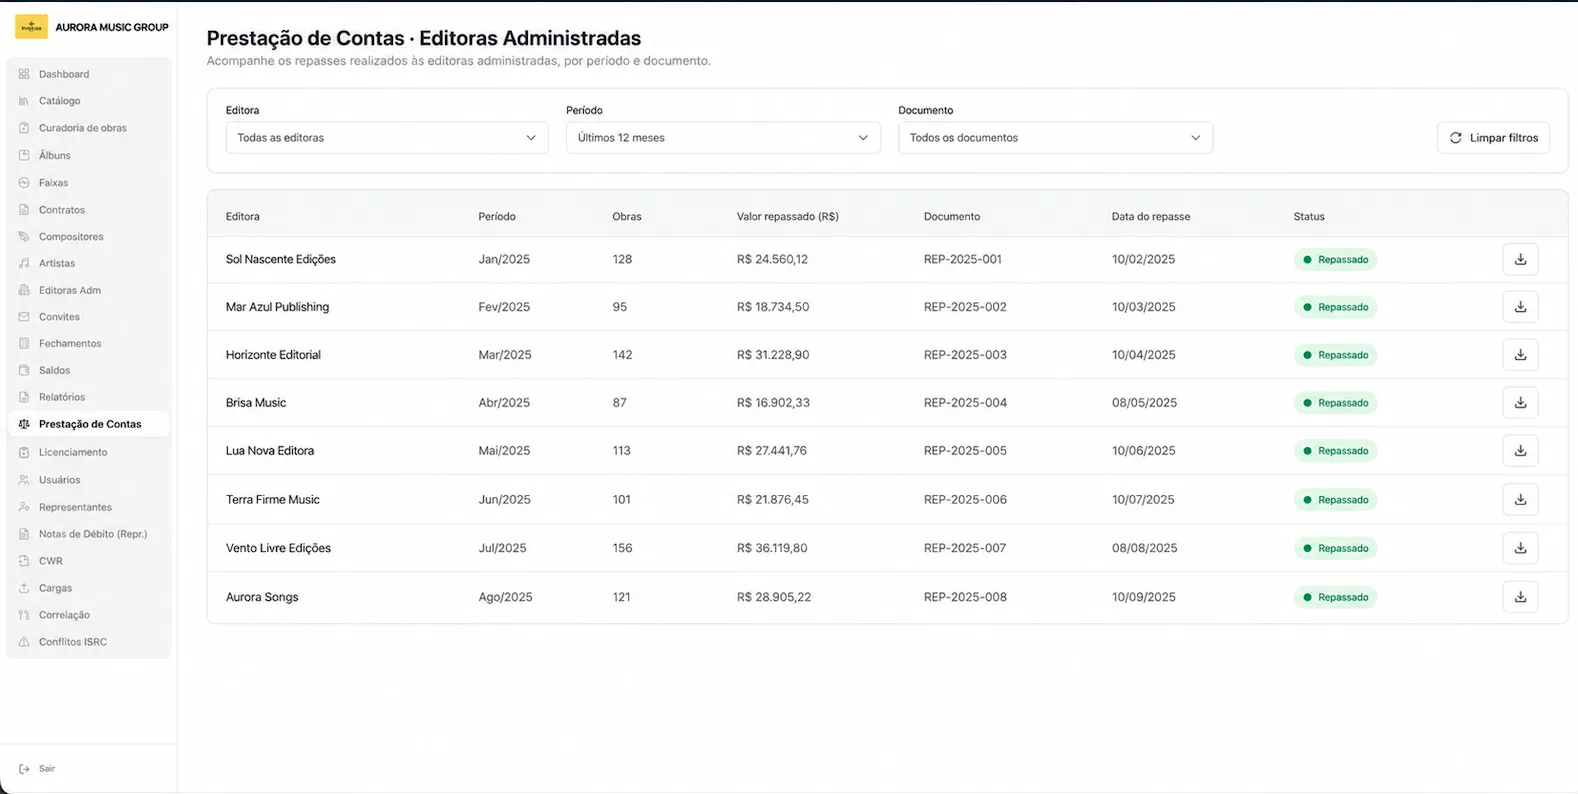Open Compositores in the sidebar
Image resolution: width=1578 pixels, height=794 pixels.
tap(88, 237)
